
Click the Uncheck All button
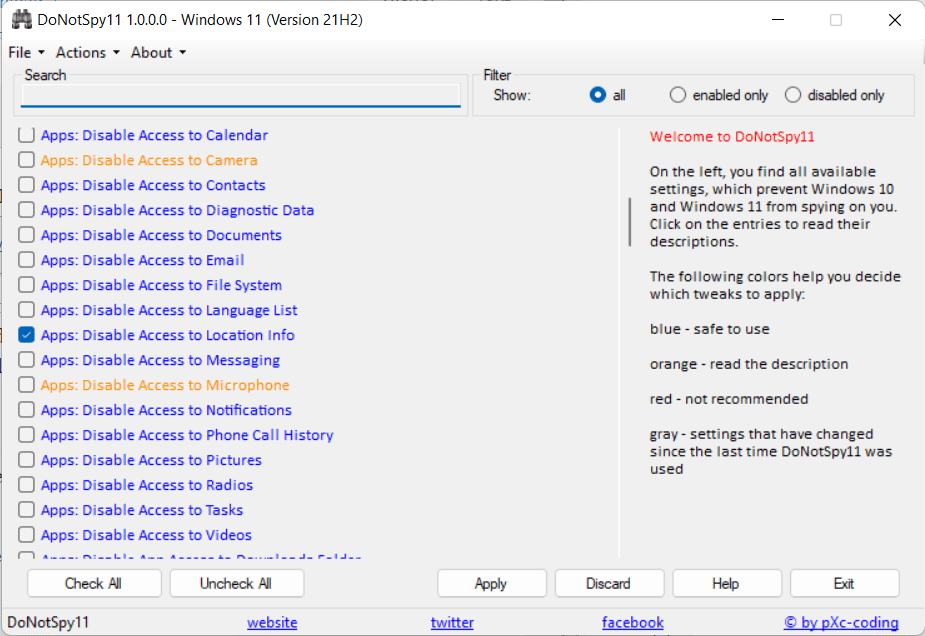click(x=236, y=583)
